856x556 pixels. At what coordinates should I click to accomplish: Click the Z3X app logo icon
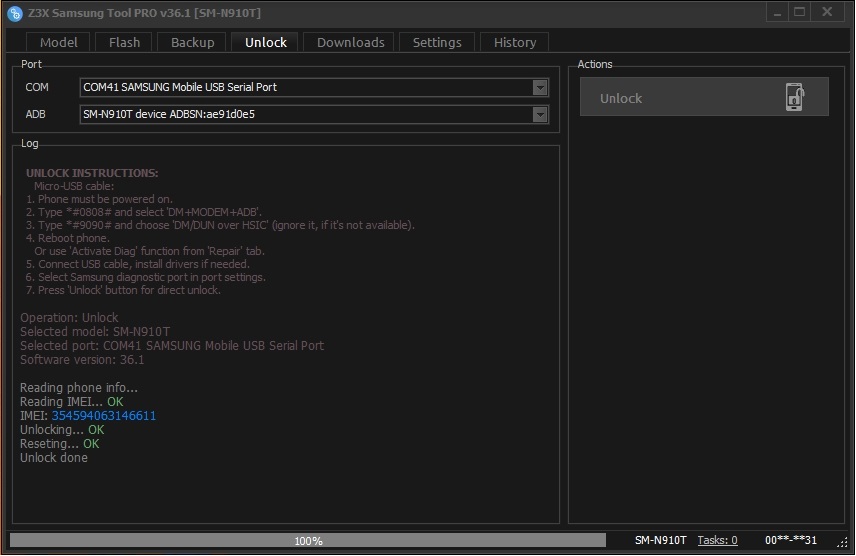[x=15, y=13]
